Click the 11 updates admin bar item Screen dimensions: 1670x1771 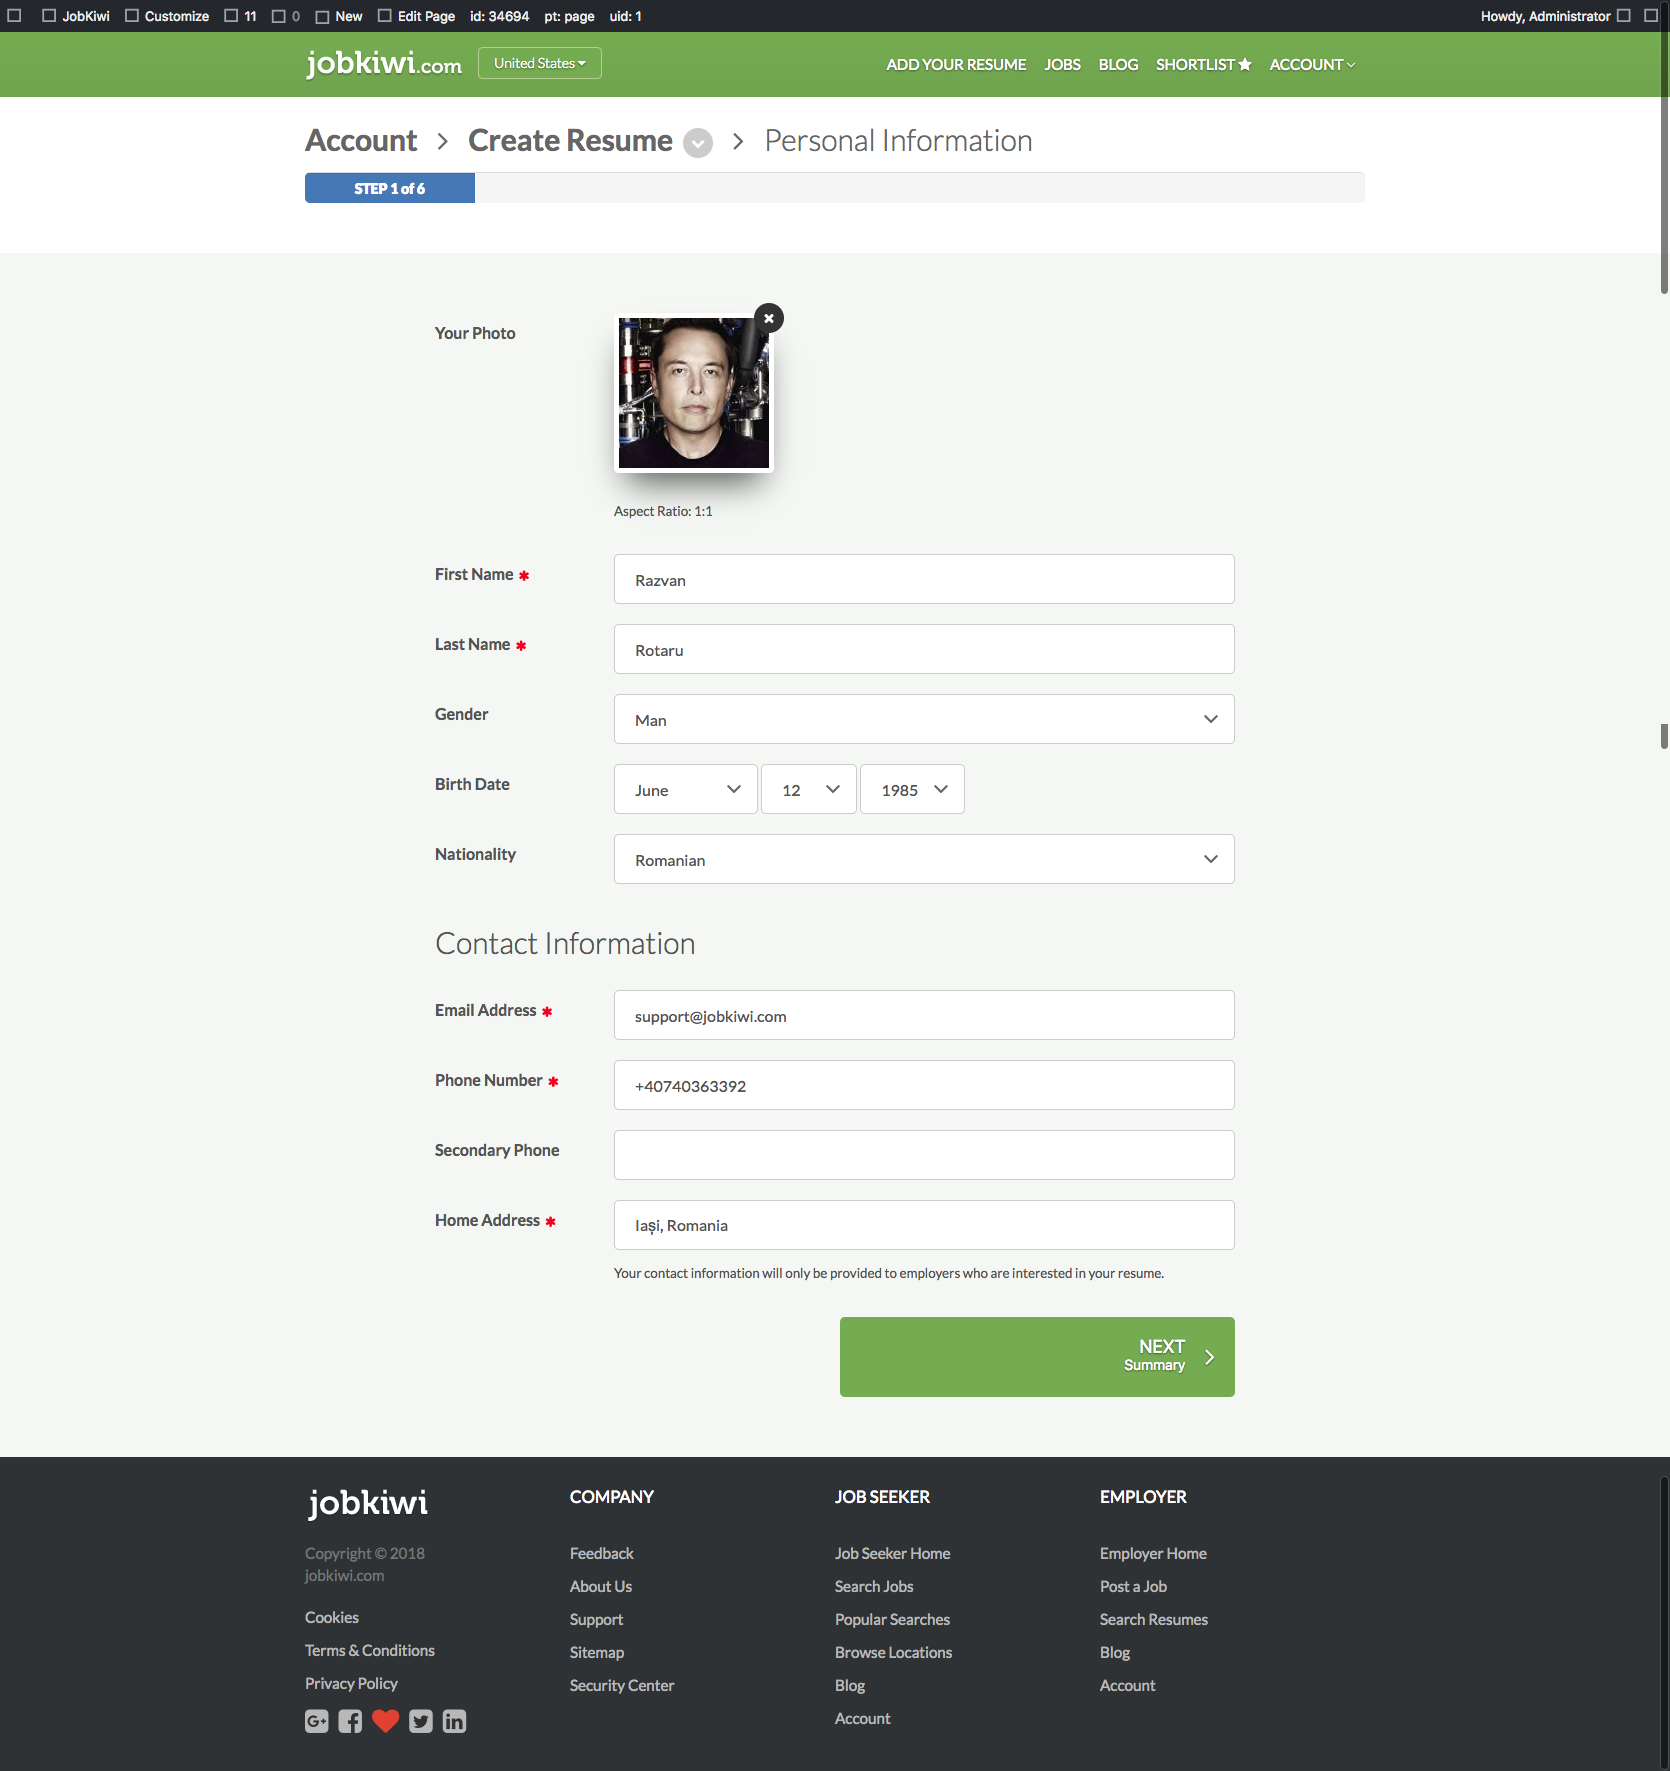[x=240, y=16]
